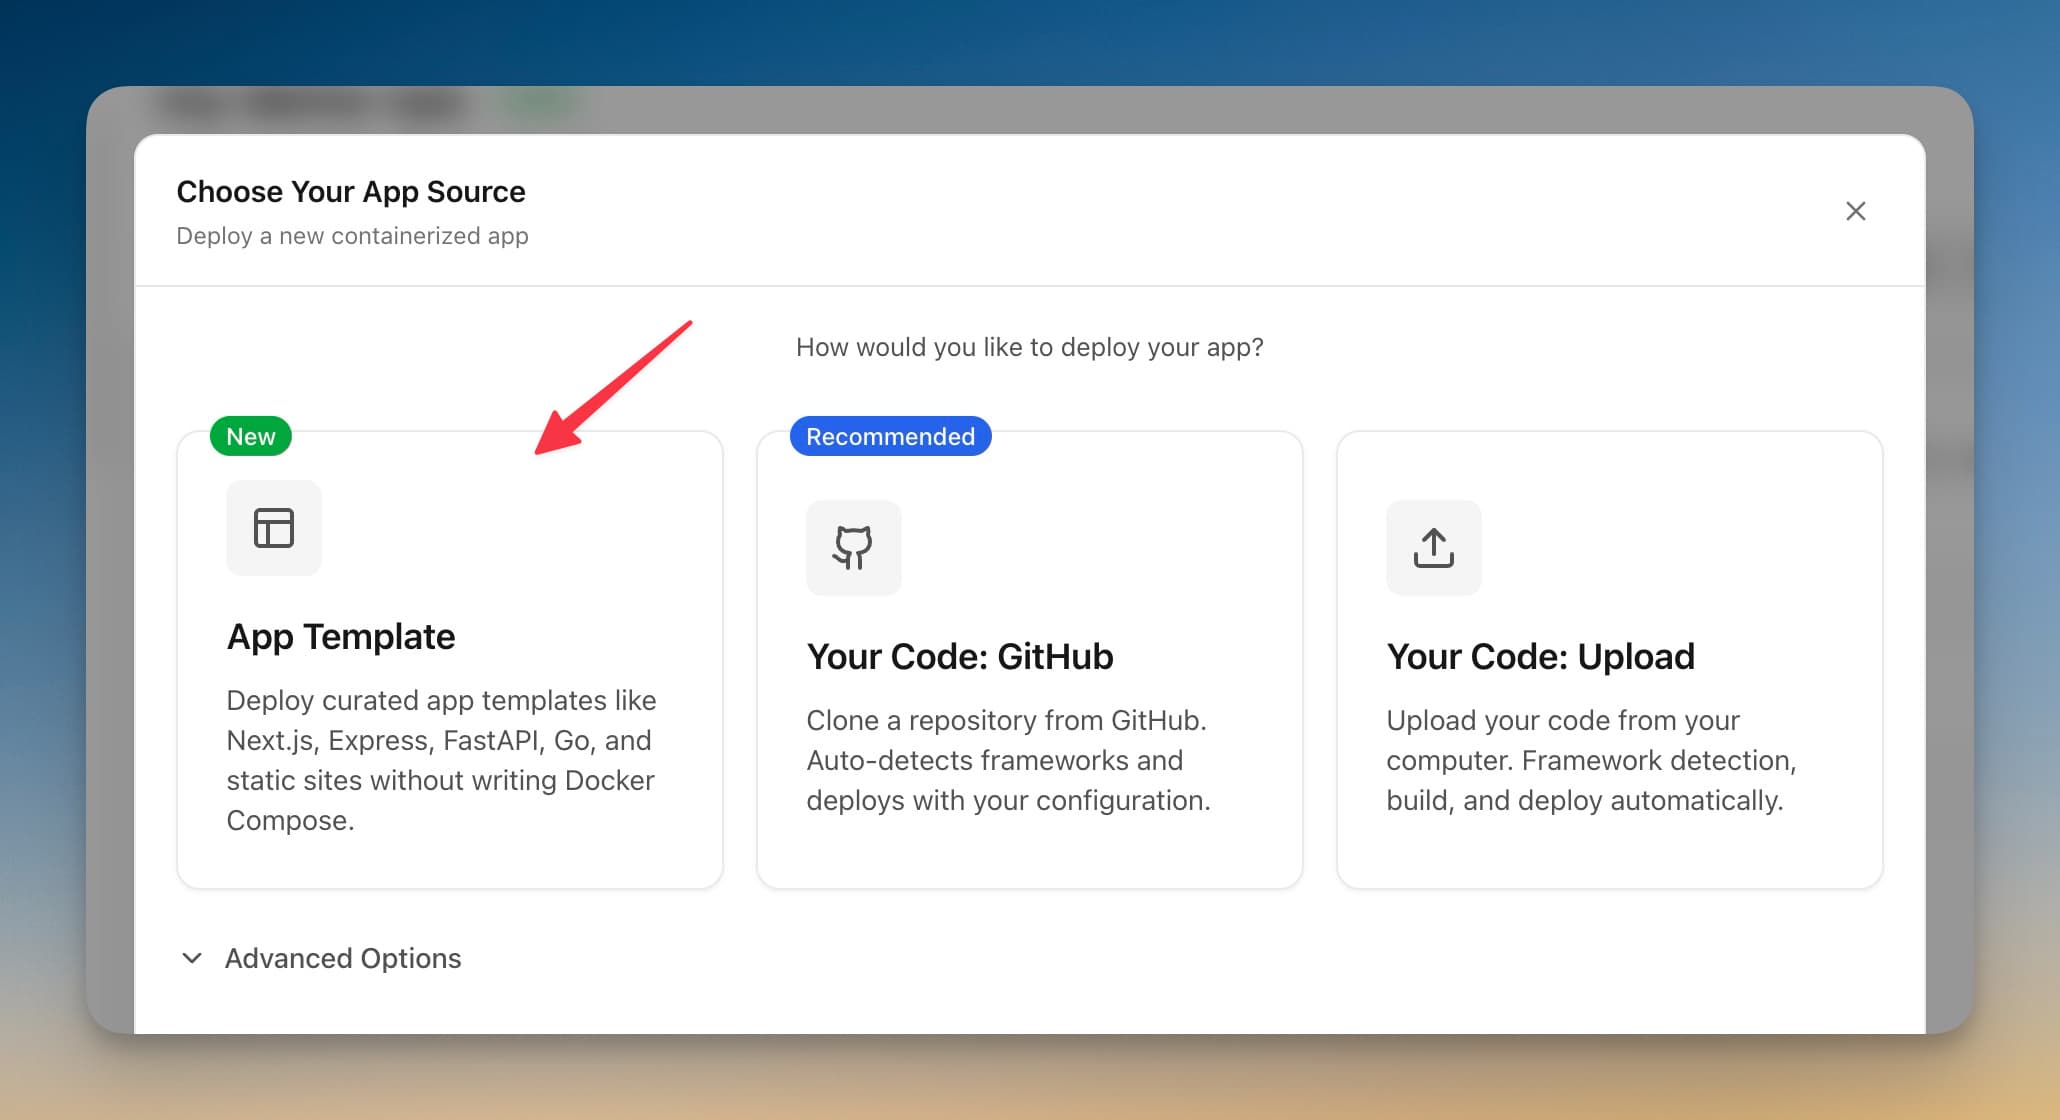
Task: Click the close X of the dialog
Action: (x=1855, y=211)
